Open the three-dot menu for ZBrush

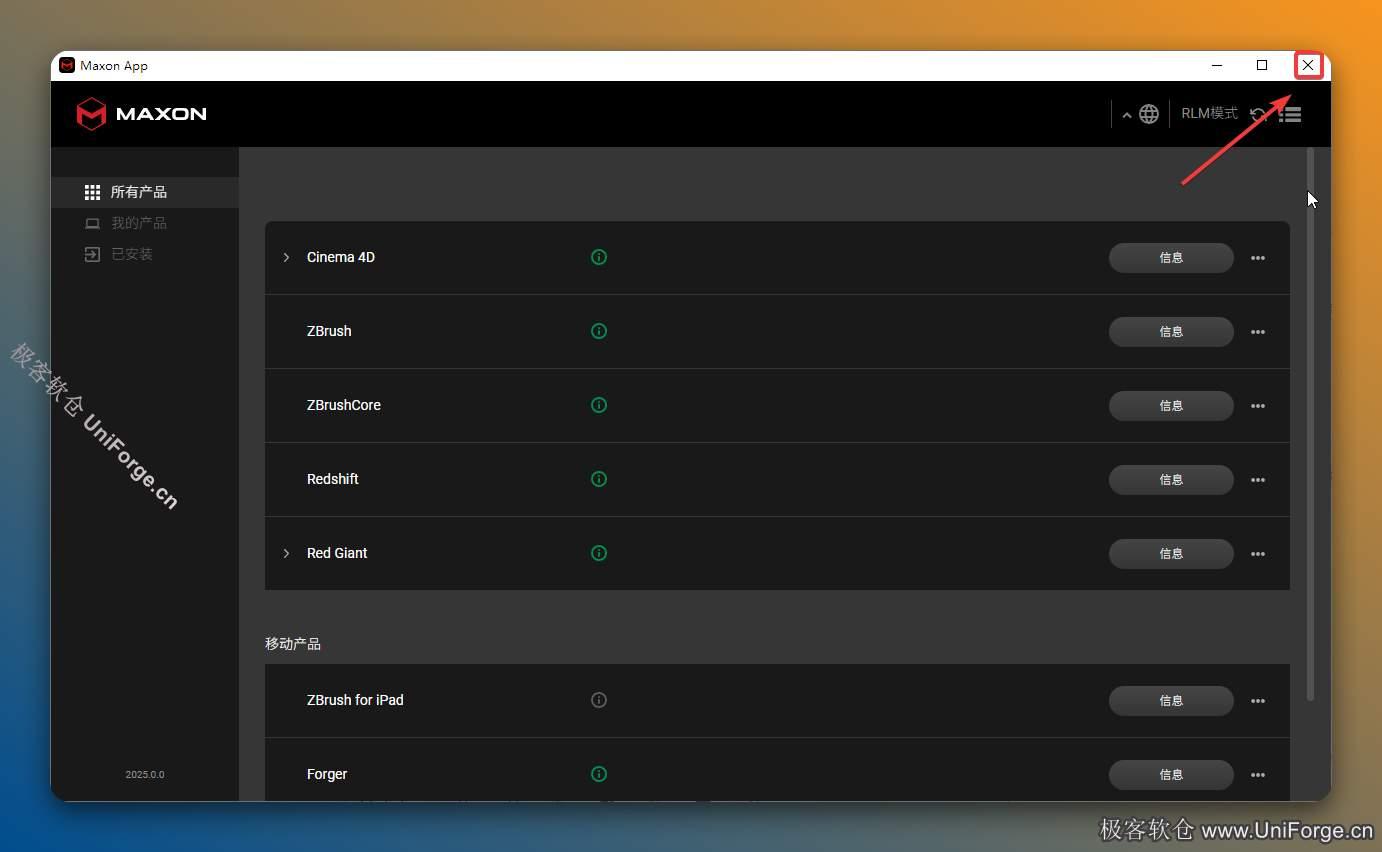coord(1258,332)
